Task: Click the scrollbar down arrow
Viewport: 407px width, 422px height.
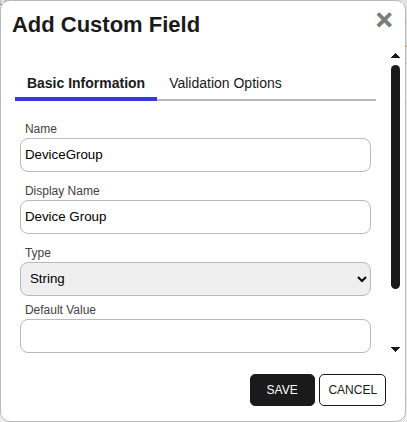Action: point(395,349)
